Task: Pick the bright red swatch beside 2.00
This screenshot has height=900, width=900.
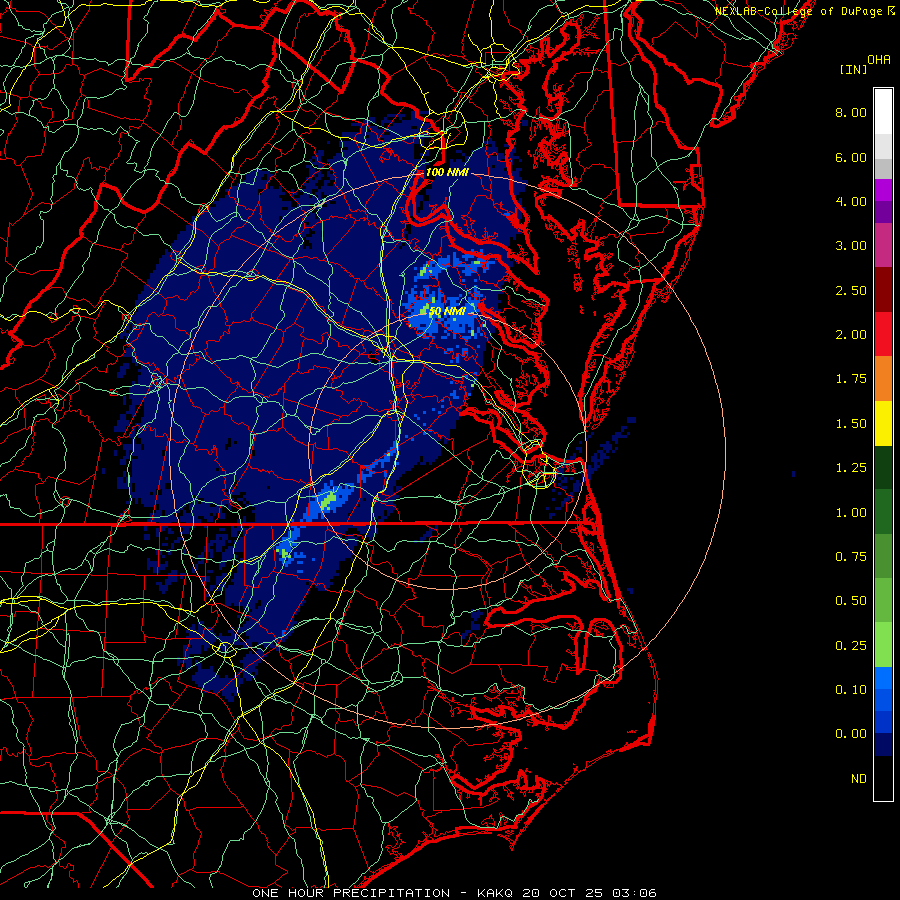Action: coord(883,334)
